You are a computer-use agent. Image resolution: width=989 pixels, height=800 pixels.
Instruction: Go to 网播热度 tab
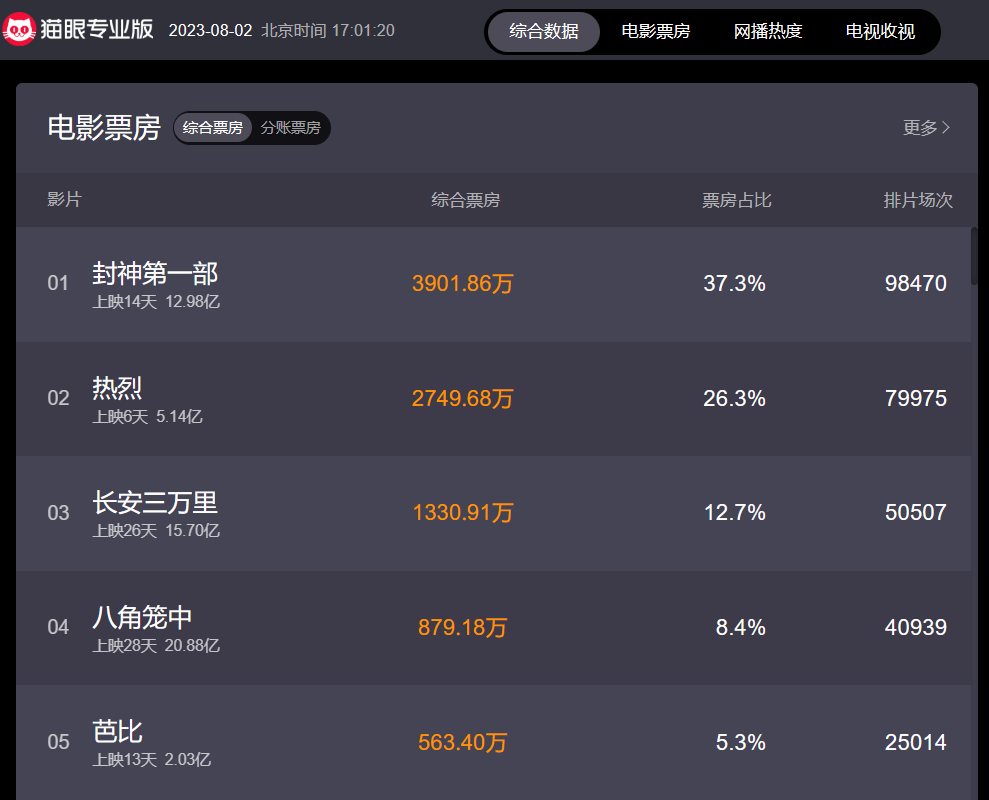coord(768,31)
